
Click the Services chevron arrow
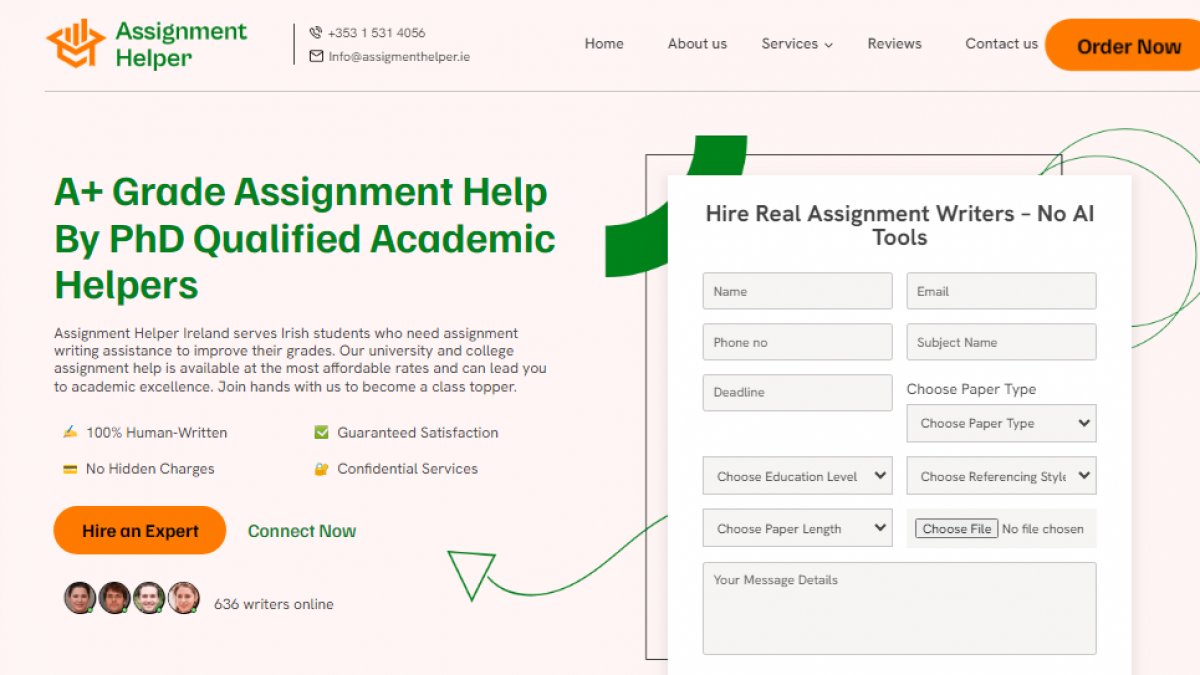click(x=828, y=45)
